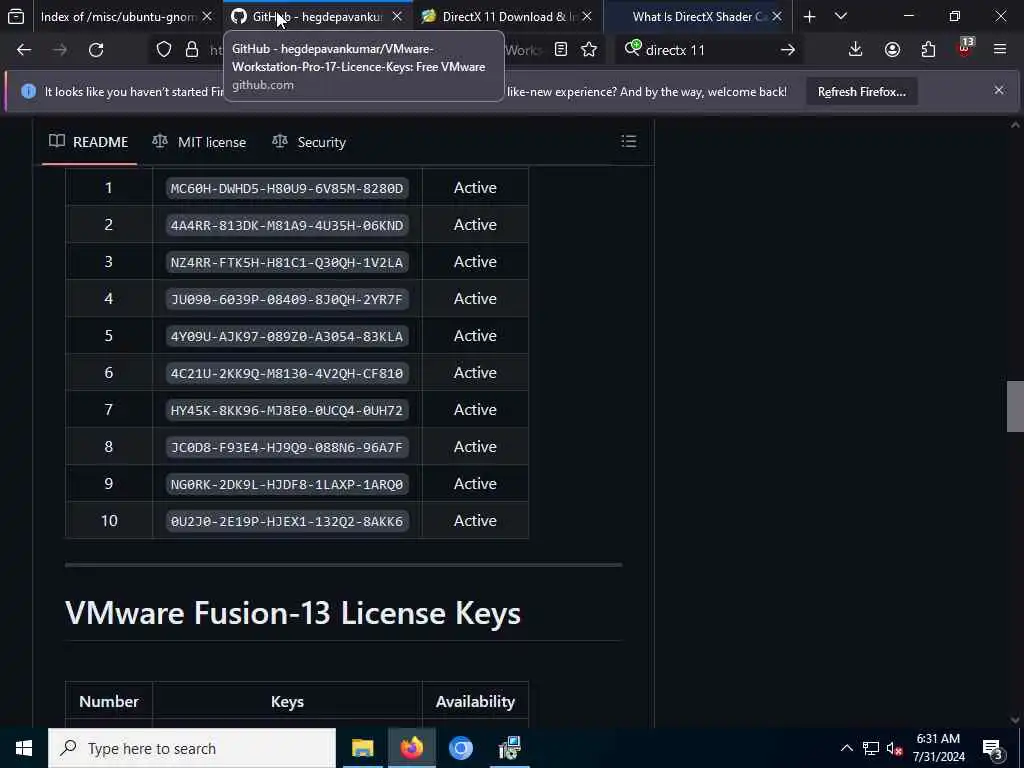This screenshot has height=768, width=1024.
Task: Close the What Is DirectX Shader tab
Action: 777,17
